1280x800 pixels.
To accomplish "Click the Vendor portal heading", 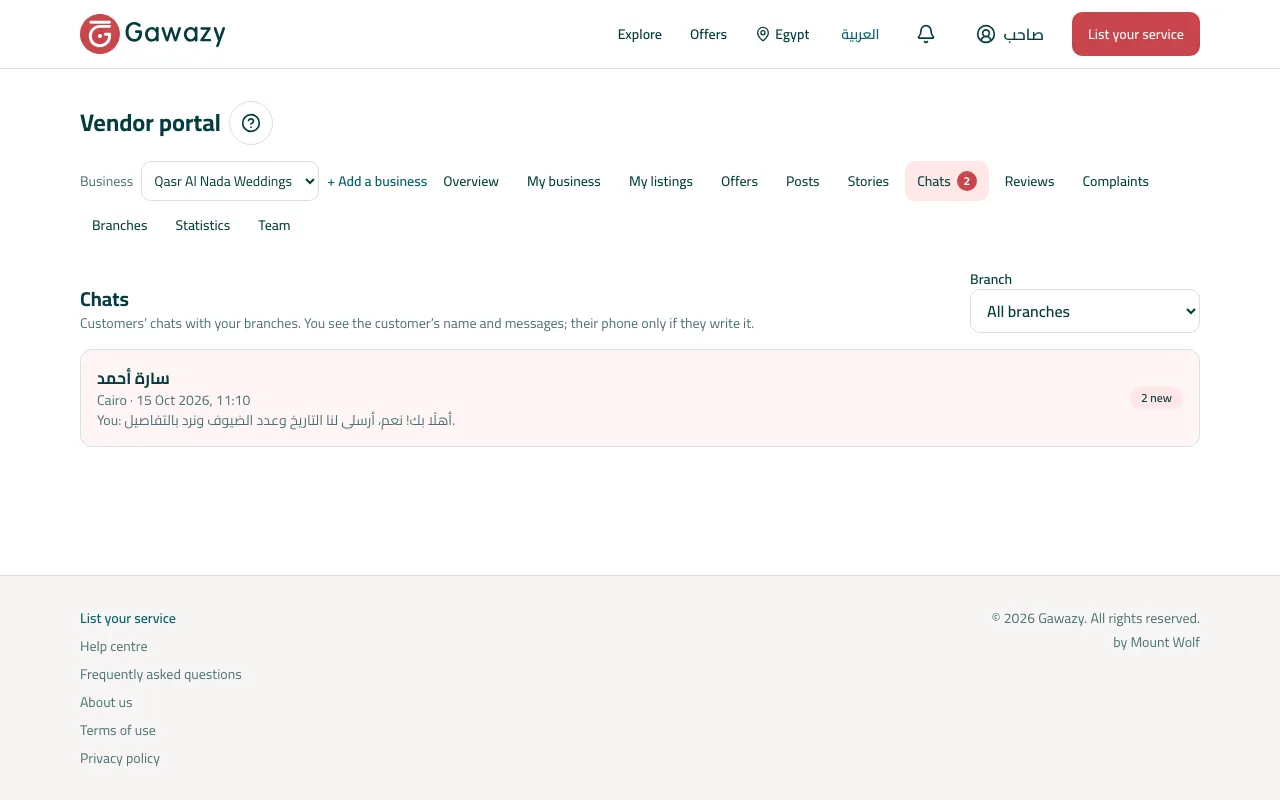I will pos(150,123).
